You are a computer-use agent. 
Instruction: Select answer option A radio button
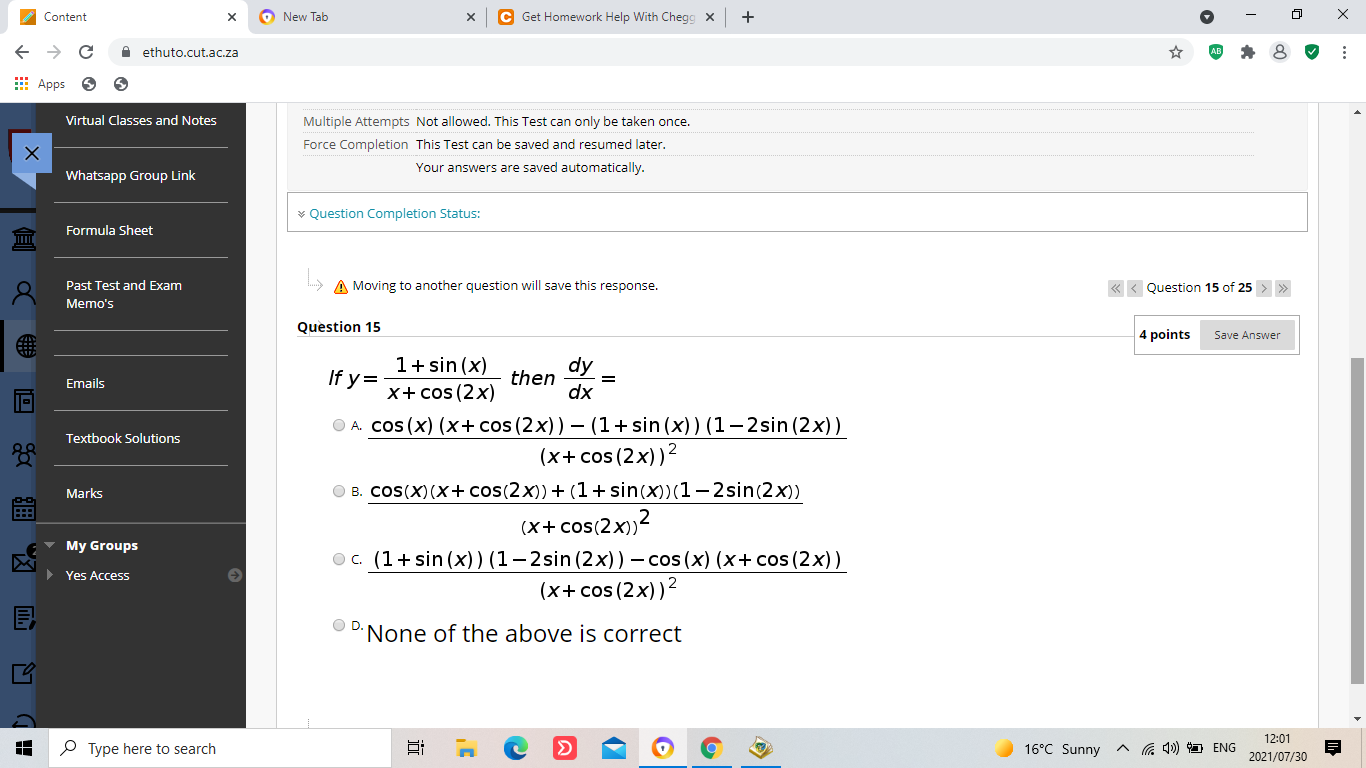click(339, 425)
